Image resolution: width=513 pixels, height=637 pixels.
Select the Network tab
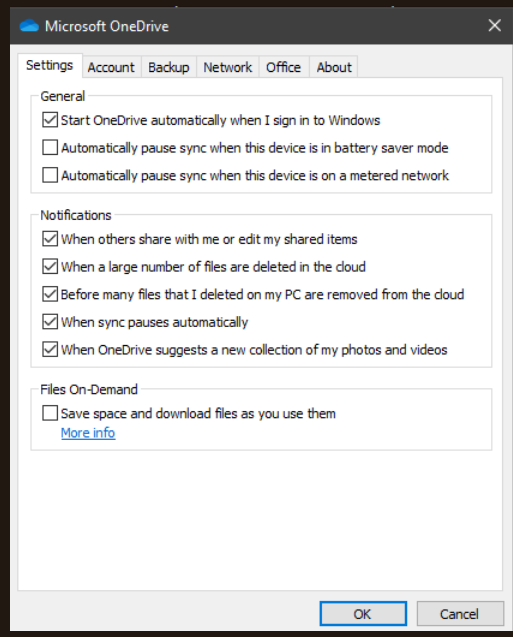(227, 67)
